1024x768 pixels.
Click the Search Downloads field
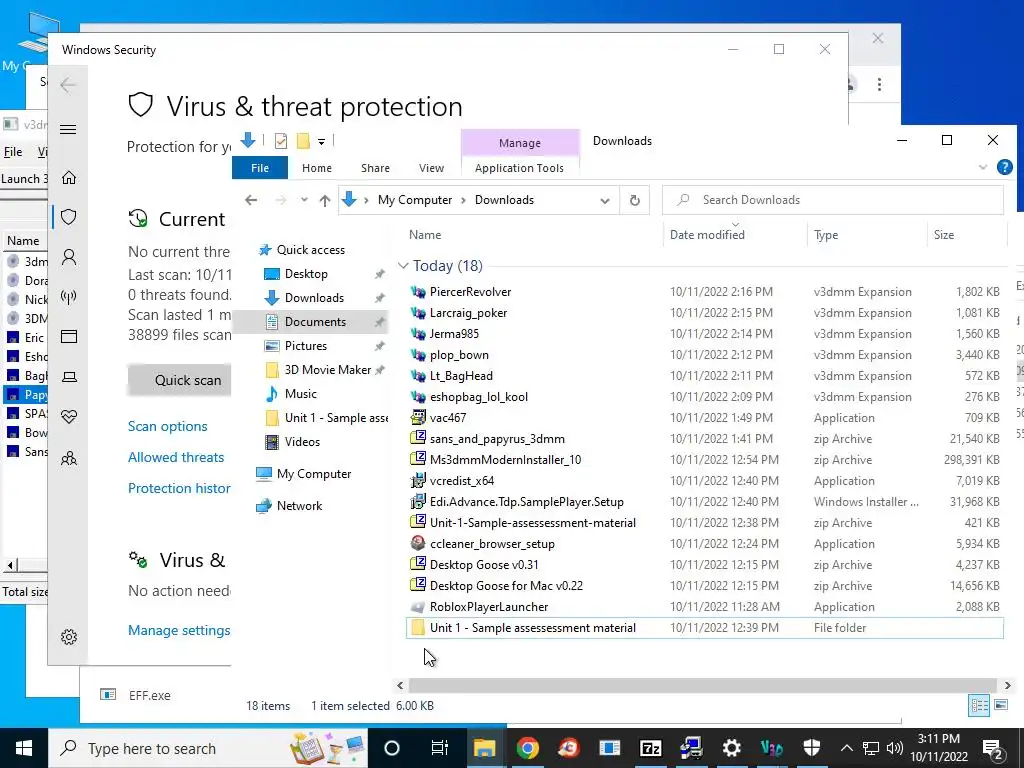click(833, 200)
